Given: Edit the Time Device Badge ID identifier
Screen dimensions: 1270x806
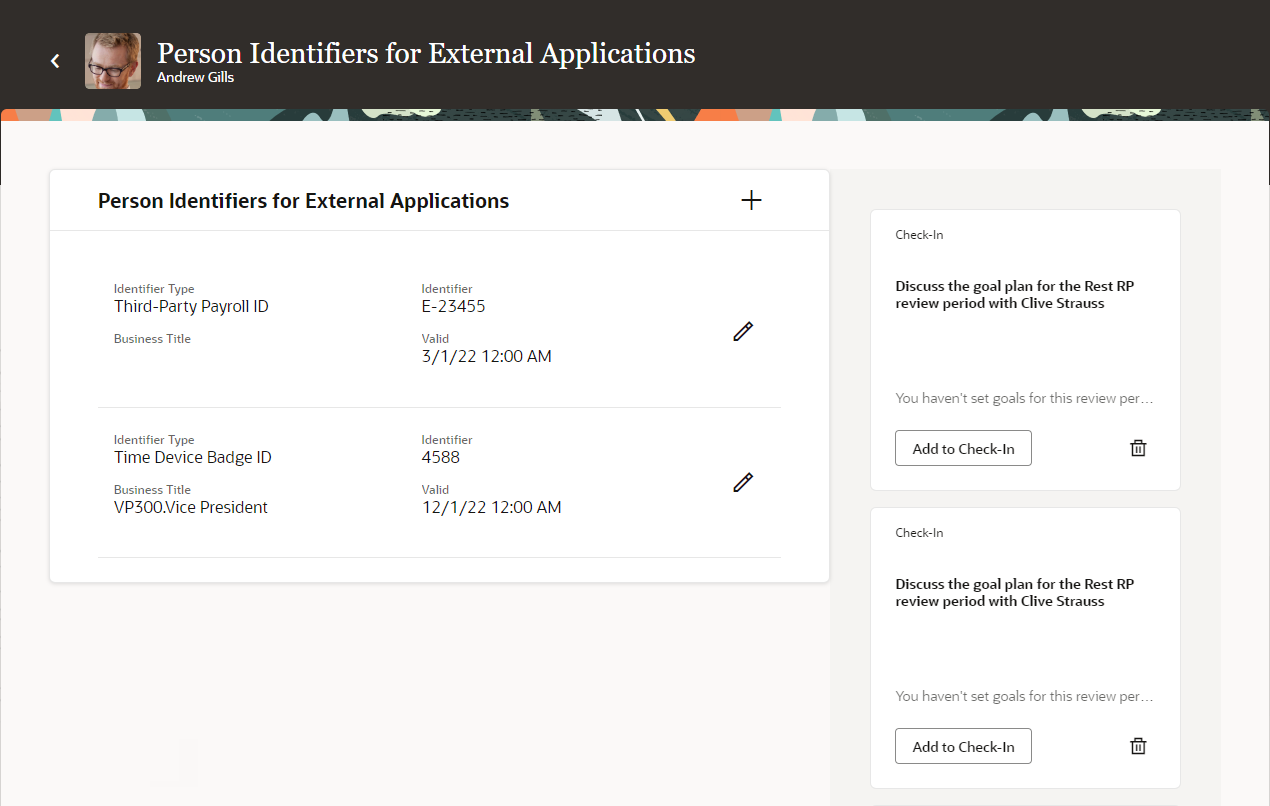Looking at the screenshot, I should pos(742,483).
